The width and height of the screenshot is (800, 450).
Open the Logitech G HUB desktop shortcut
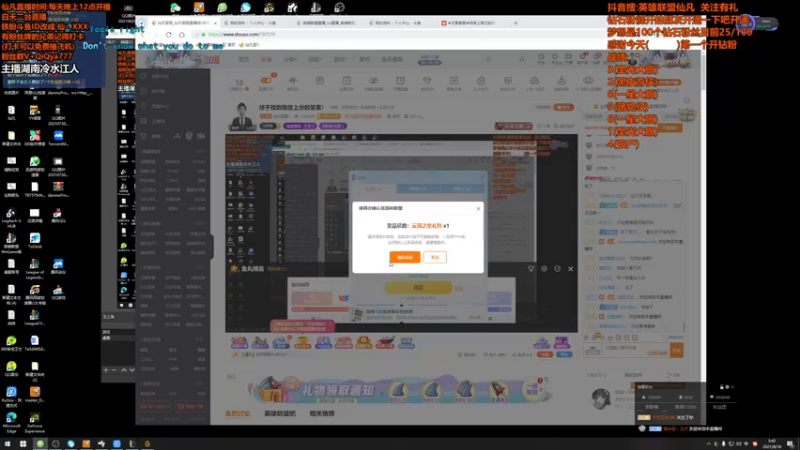pyautogui.click(x=11, y=216)
